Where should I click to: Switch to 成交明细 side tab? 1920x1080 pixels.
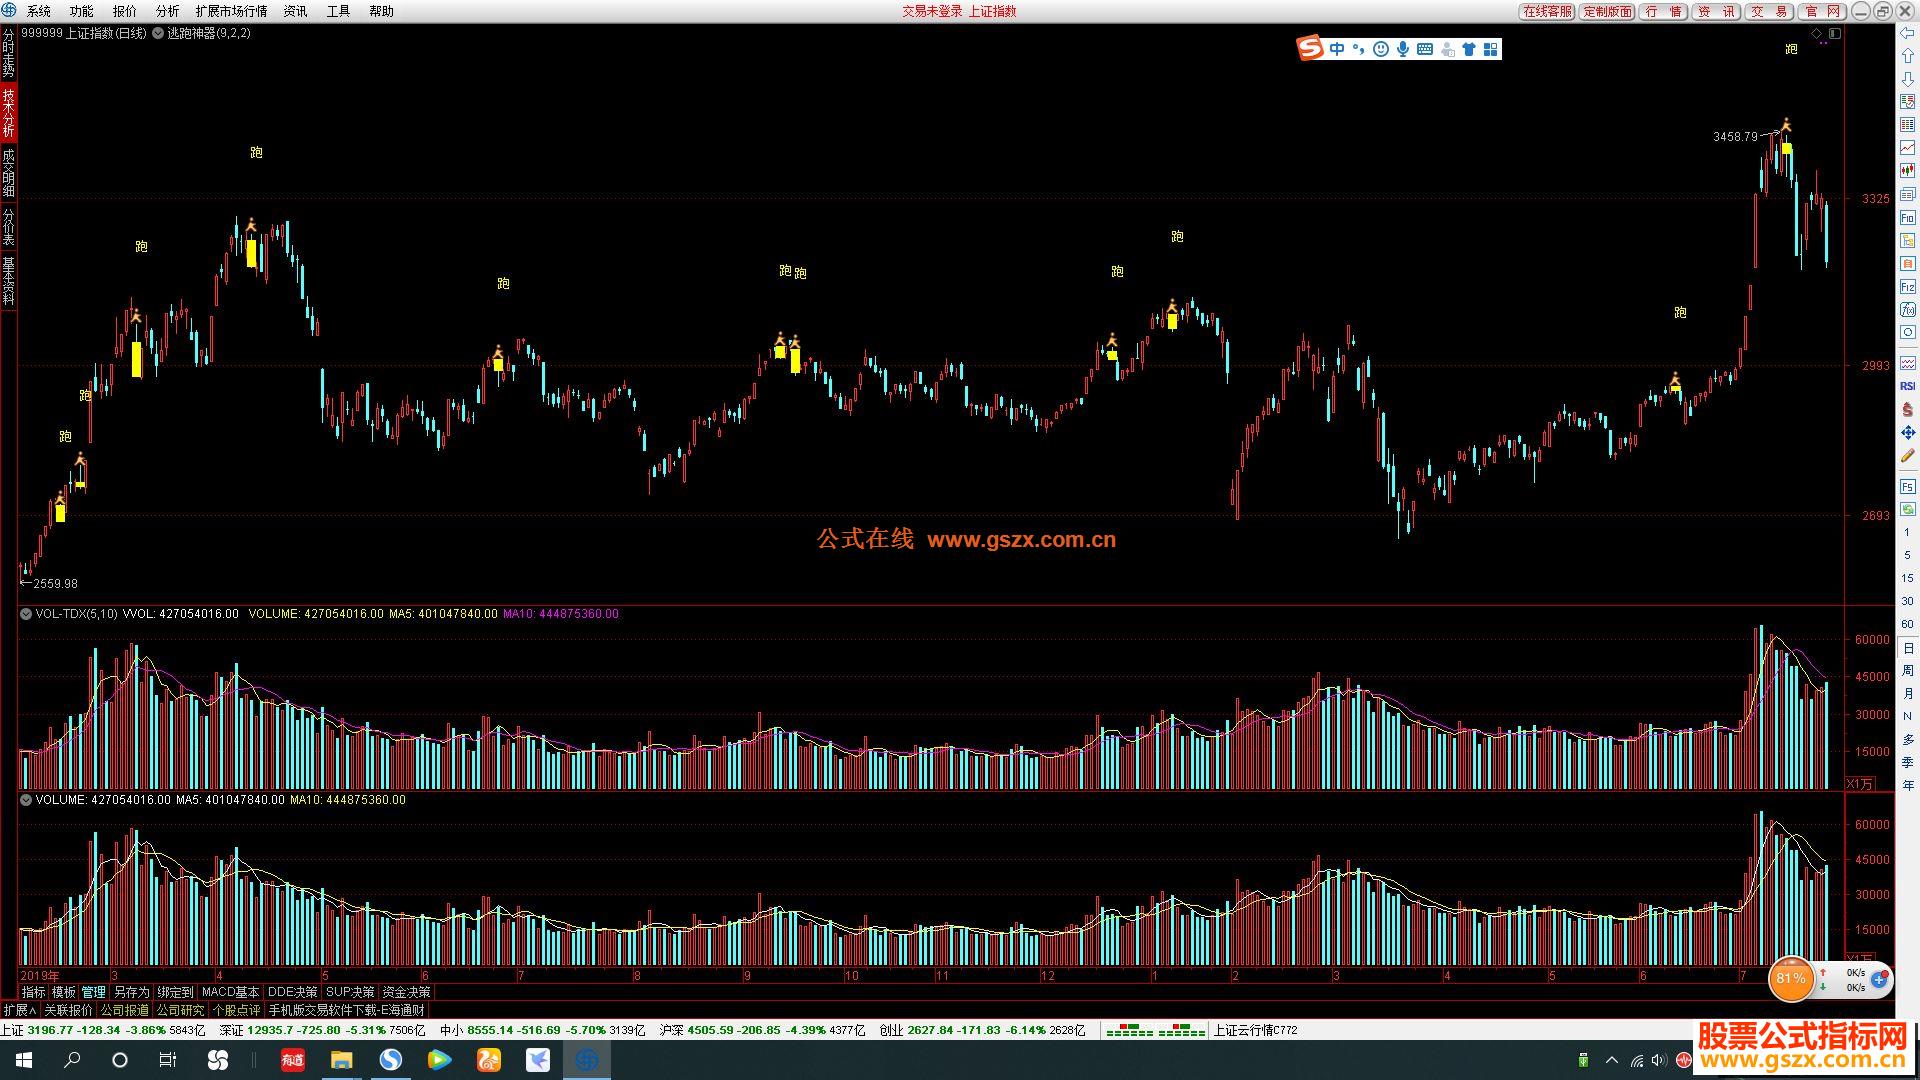pos(8,173)
